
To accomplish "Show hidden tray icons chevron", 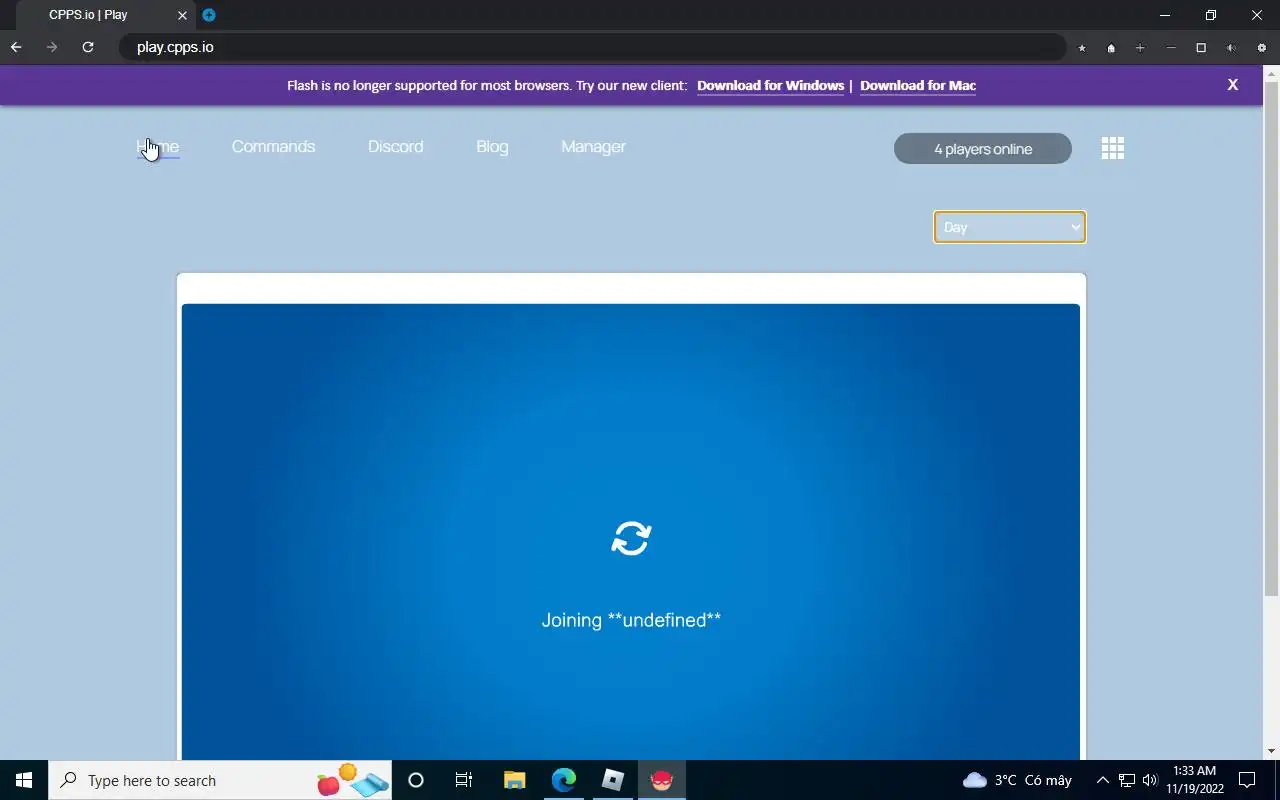I will (x=1103, y=780).
